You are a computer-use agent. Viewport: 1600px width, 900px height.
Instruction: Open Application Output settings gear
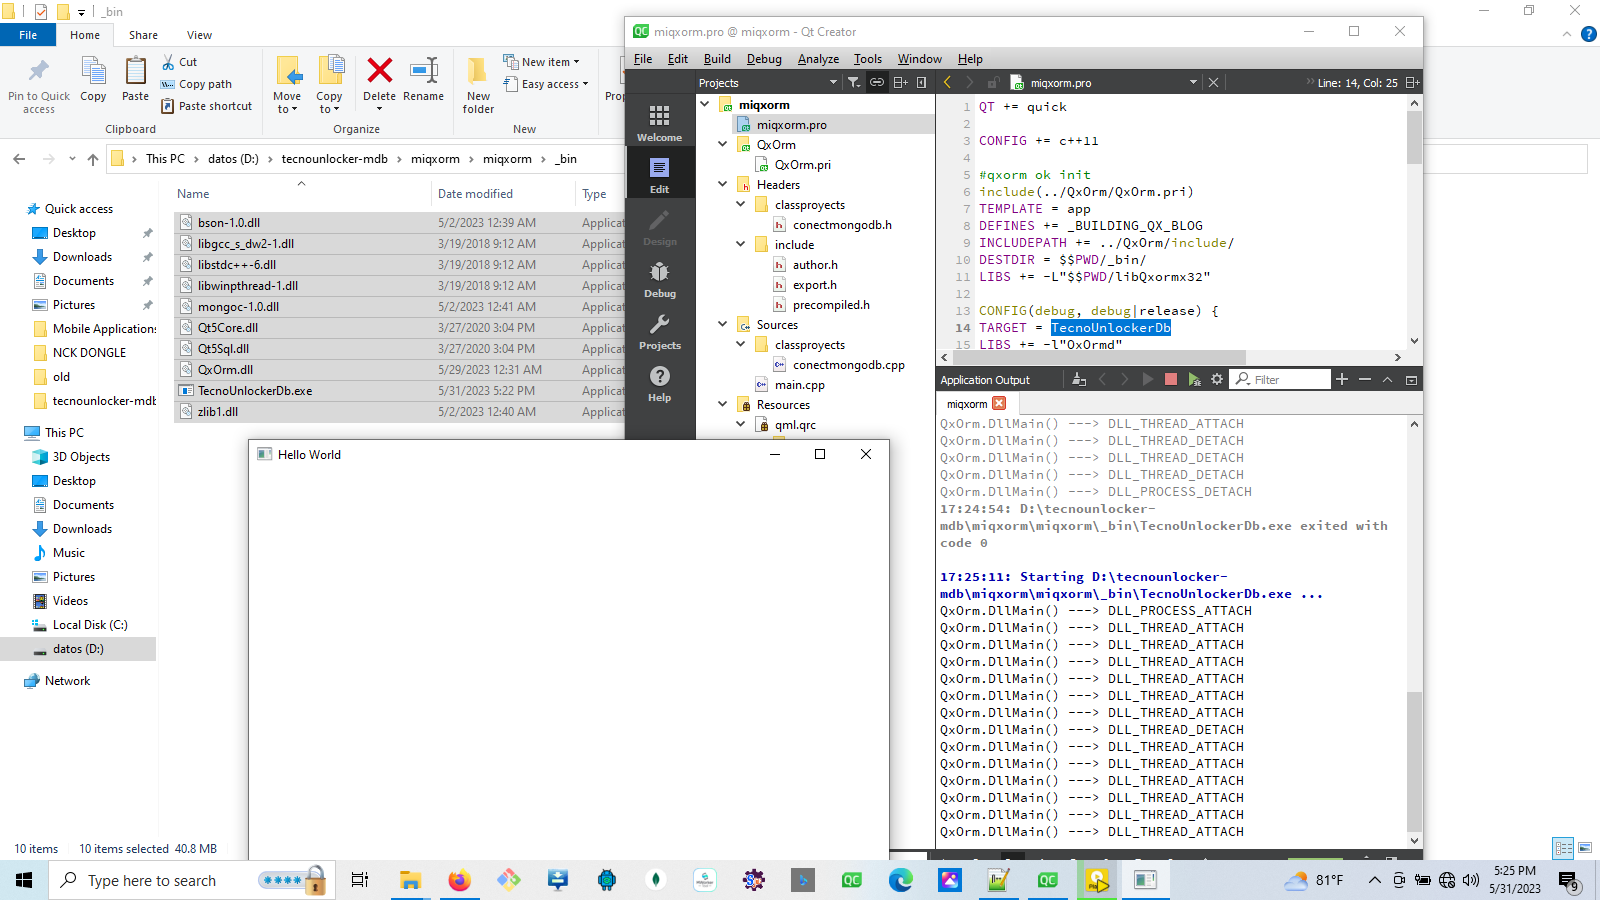(1217, 380)
